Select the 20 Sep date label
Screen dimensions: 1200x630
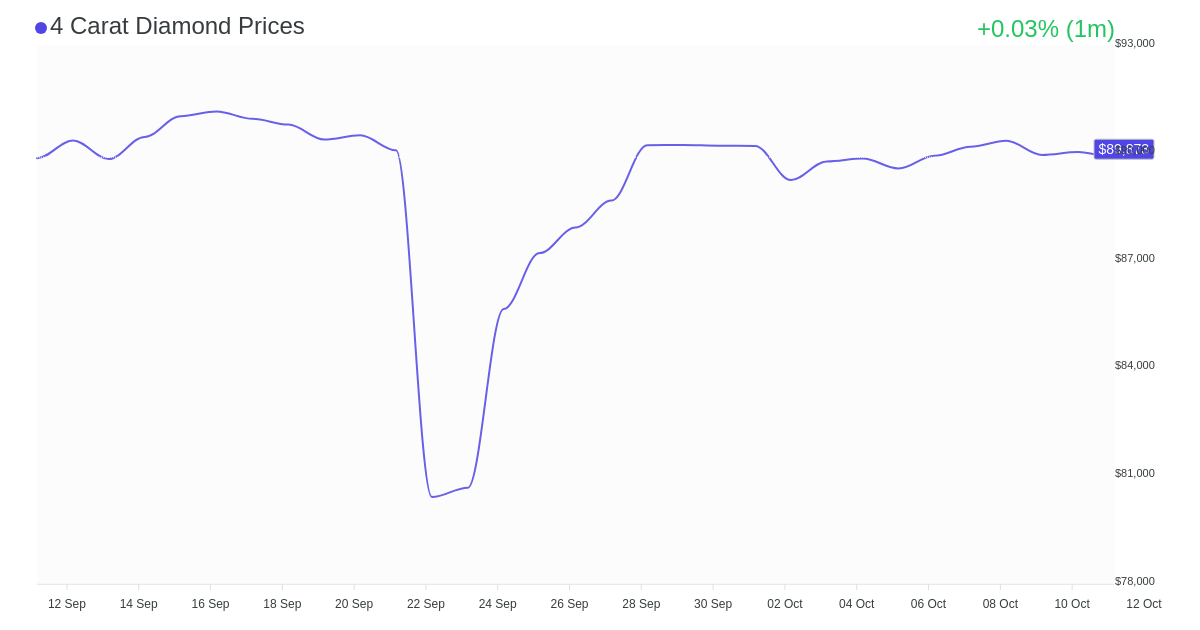point(354,604)
